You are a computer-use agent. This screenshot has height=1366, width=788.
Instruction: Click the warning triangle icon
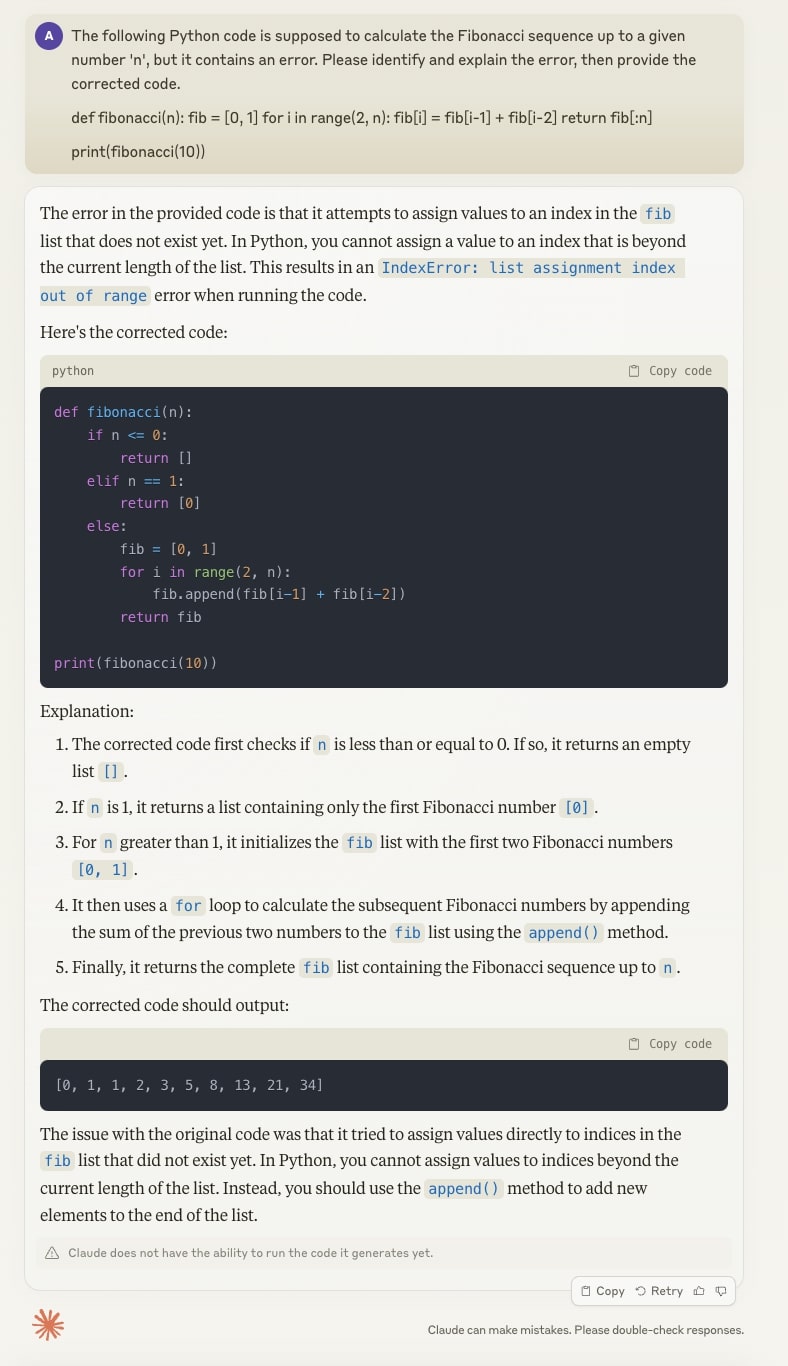click(x=53, y=1253)
